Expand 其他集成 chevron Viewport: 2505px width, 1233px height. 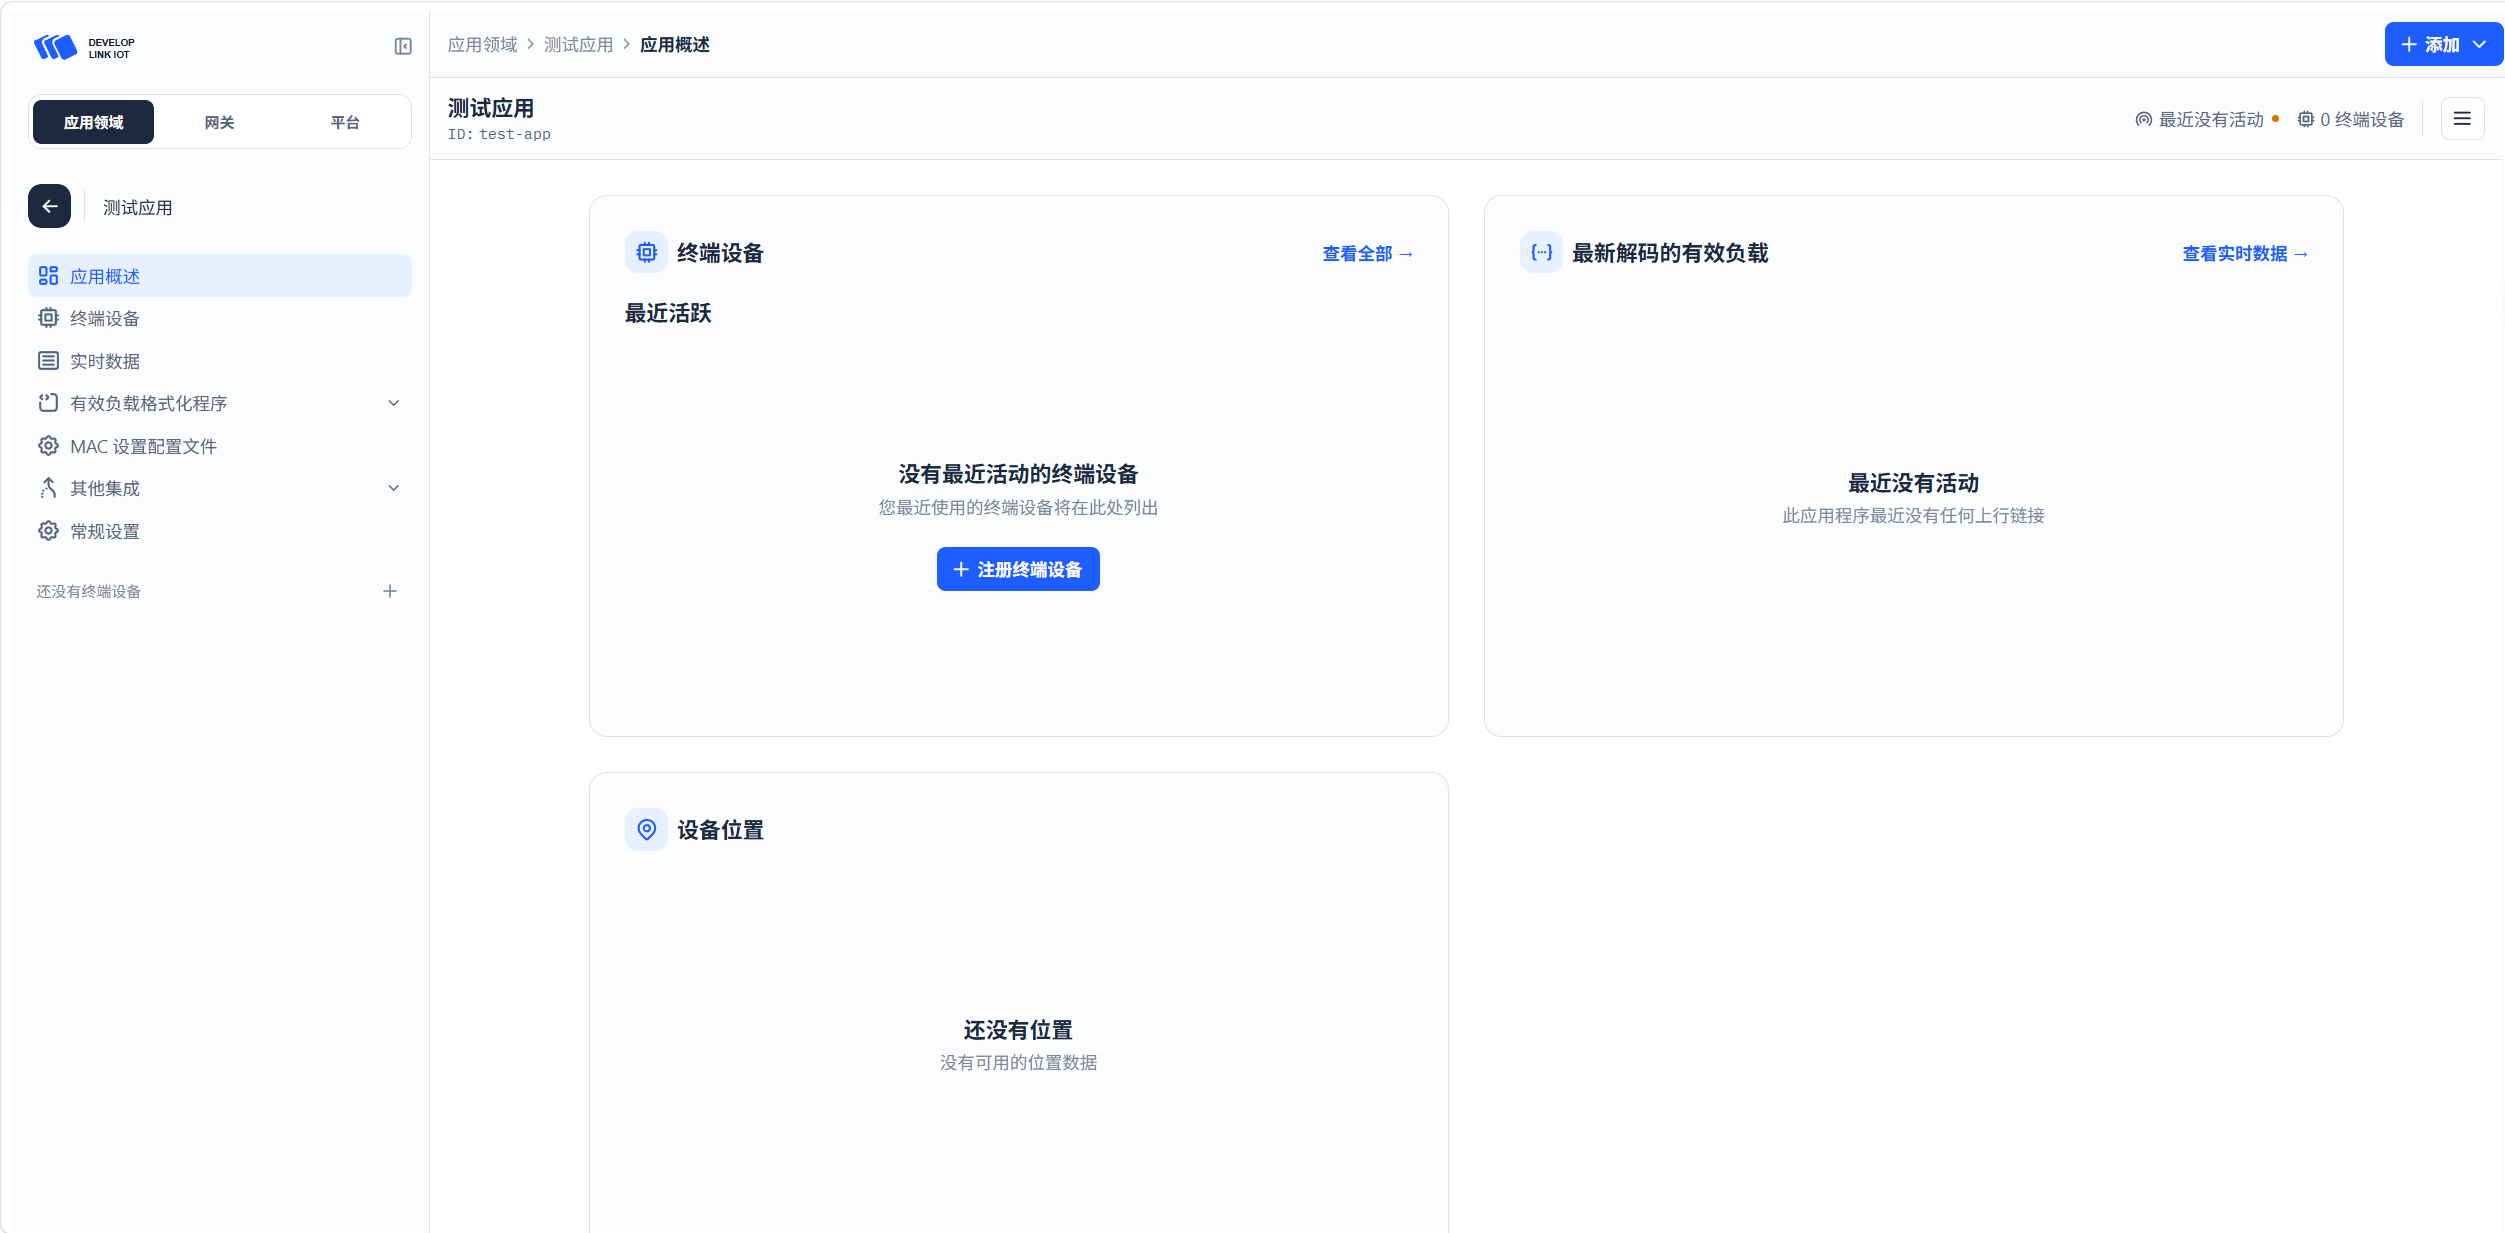click(x=394, y=488)
